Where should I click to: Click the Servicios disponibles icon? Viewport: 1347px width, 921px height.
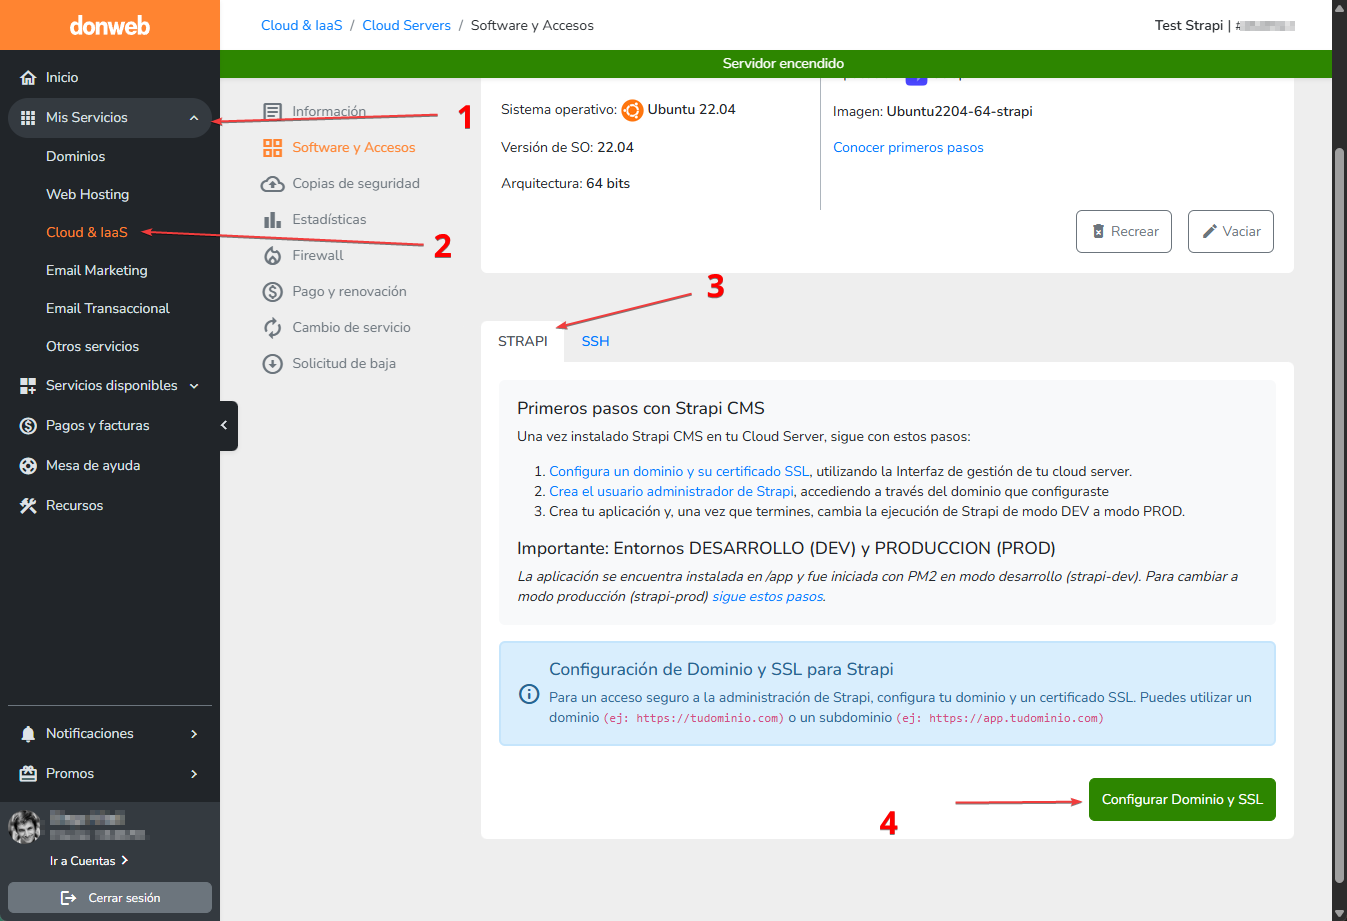tap(28, 386)
